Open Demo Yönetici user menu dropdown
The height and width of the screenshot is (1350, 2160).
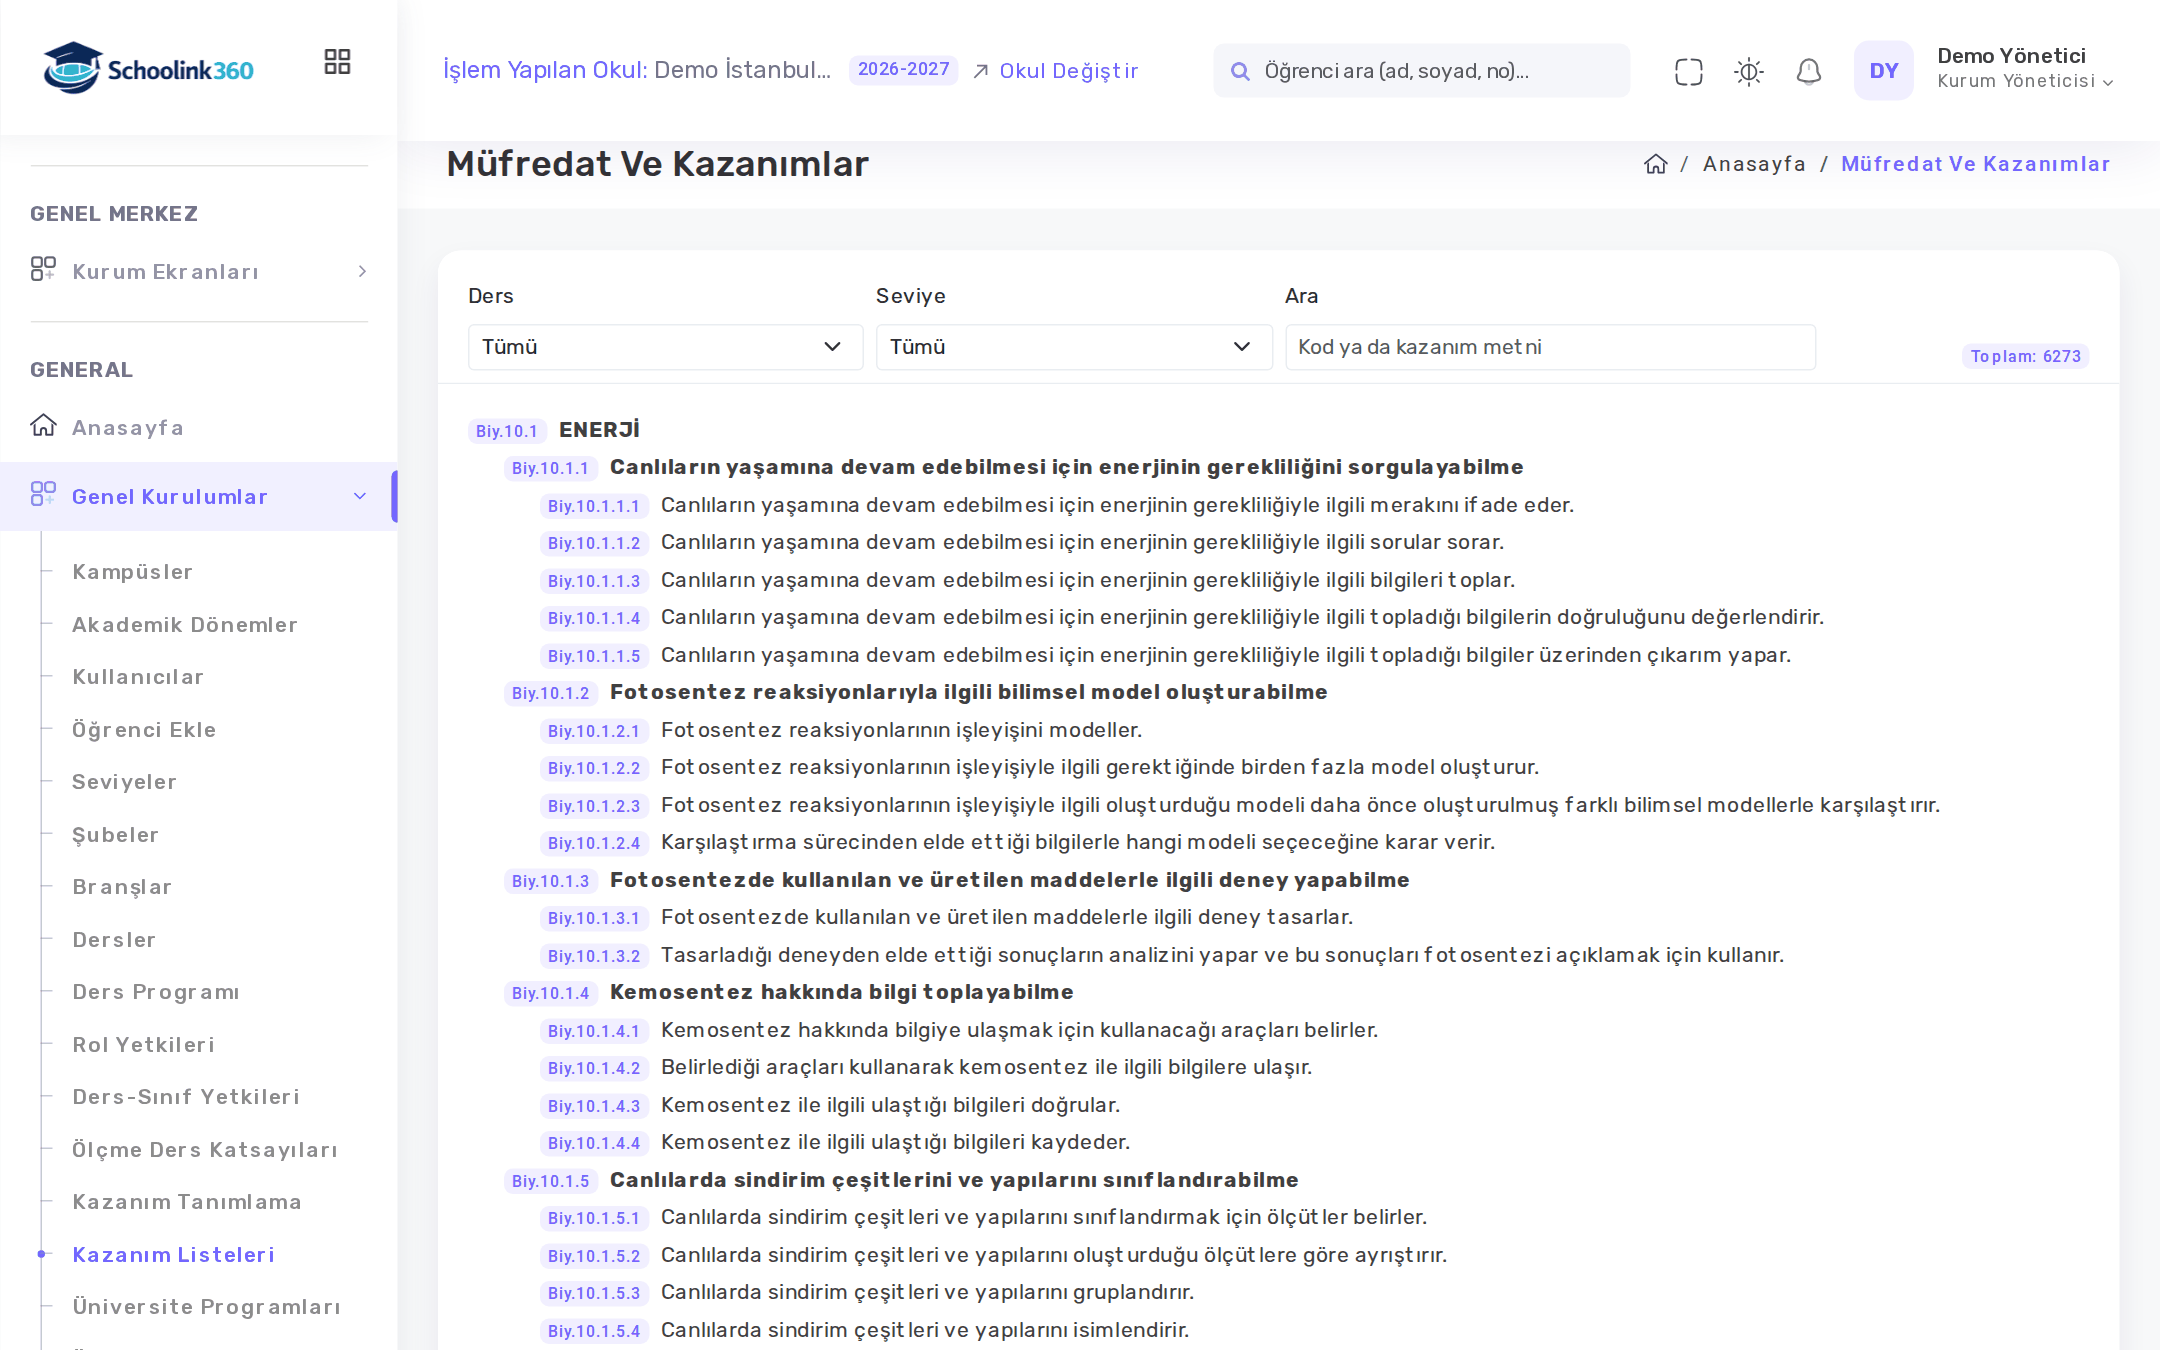[2025, 69]
